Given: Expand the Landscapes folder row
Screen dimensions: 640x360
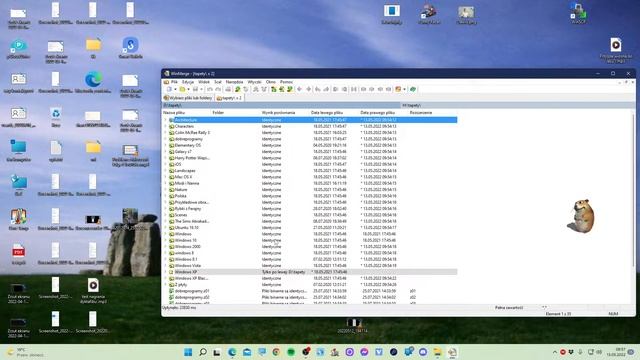Looking at the screenshot, I should pyautogui.click(x=166, y=171).
